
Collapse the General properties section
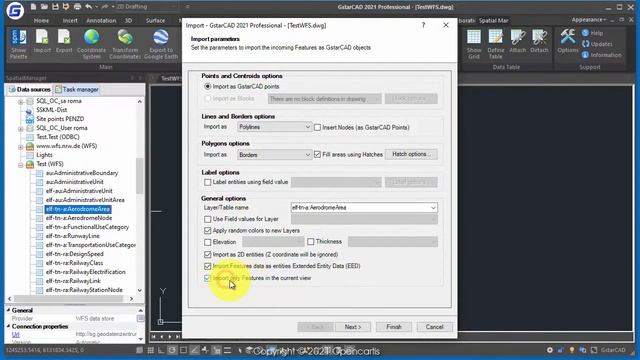tap(9, 310)
